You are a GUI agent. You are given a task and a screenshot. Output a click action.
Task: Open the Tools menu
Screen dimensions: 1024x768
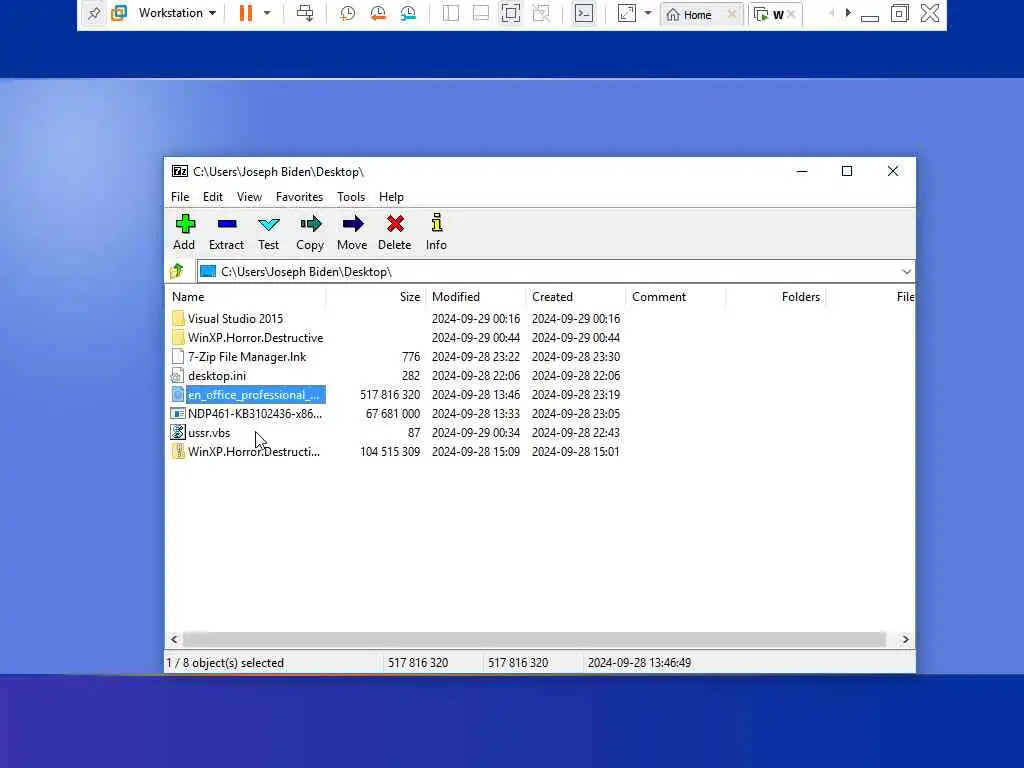tap(351, 197)
